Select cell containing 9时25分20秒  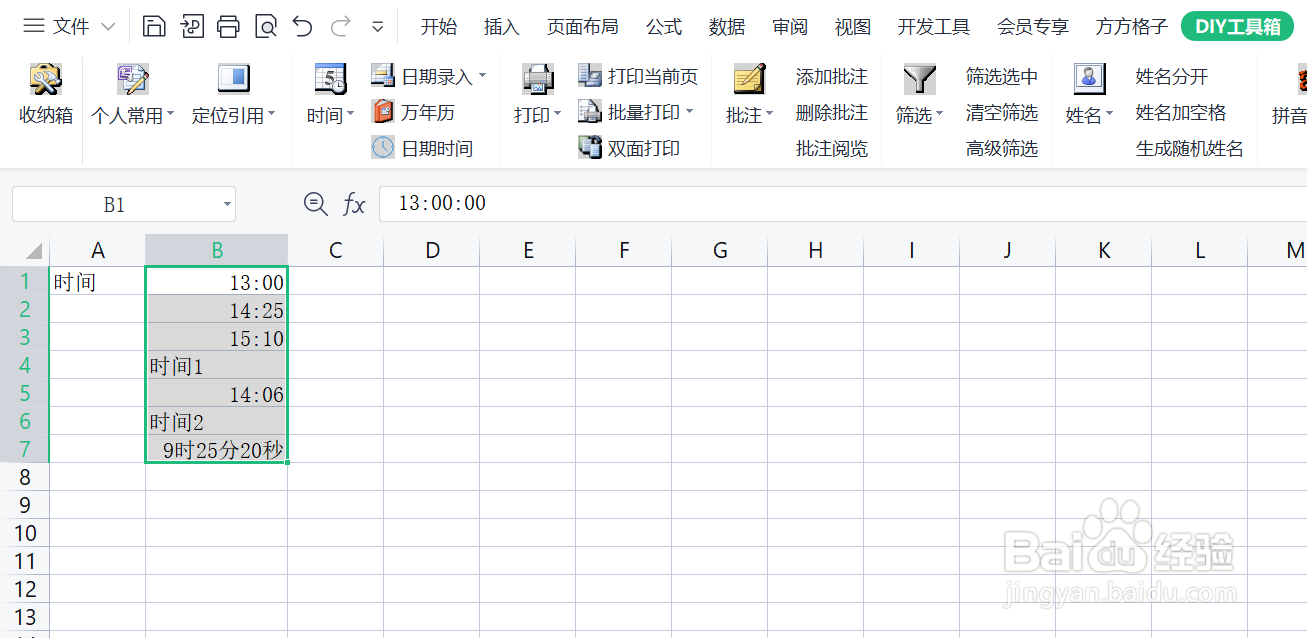[x=217, y=449]
